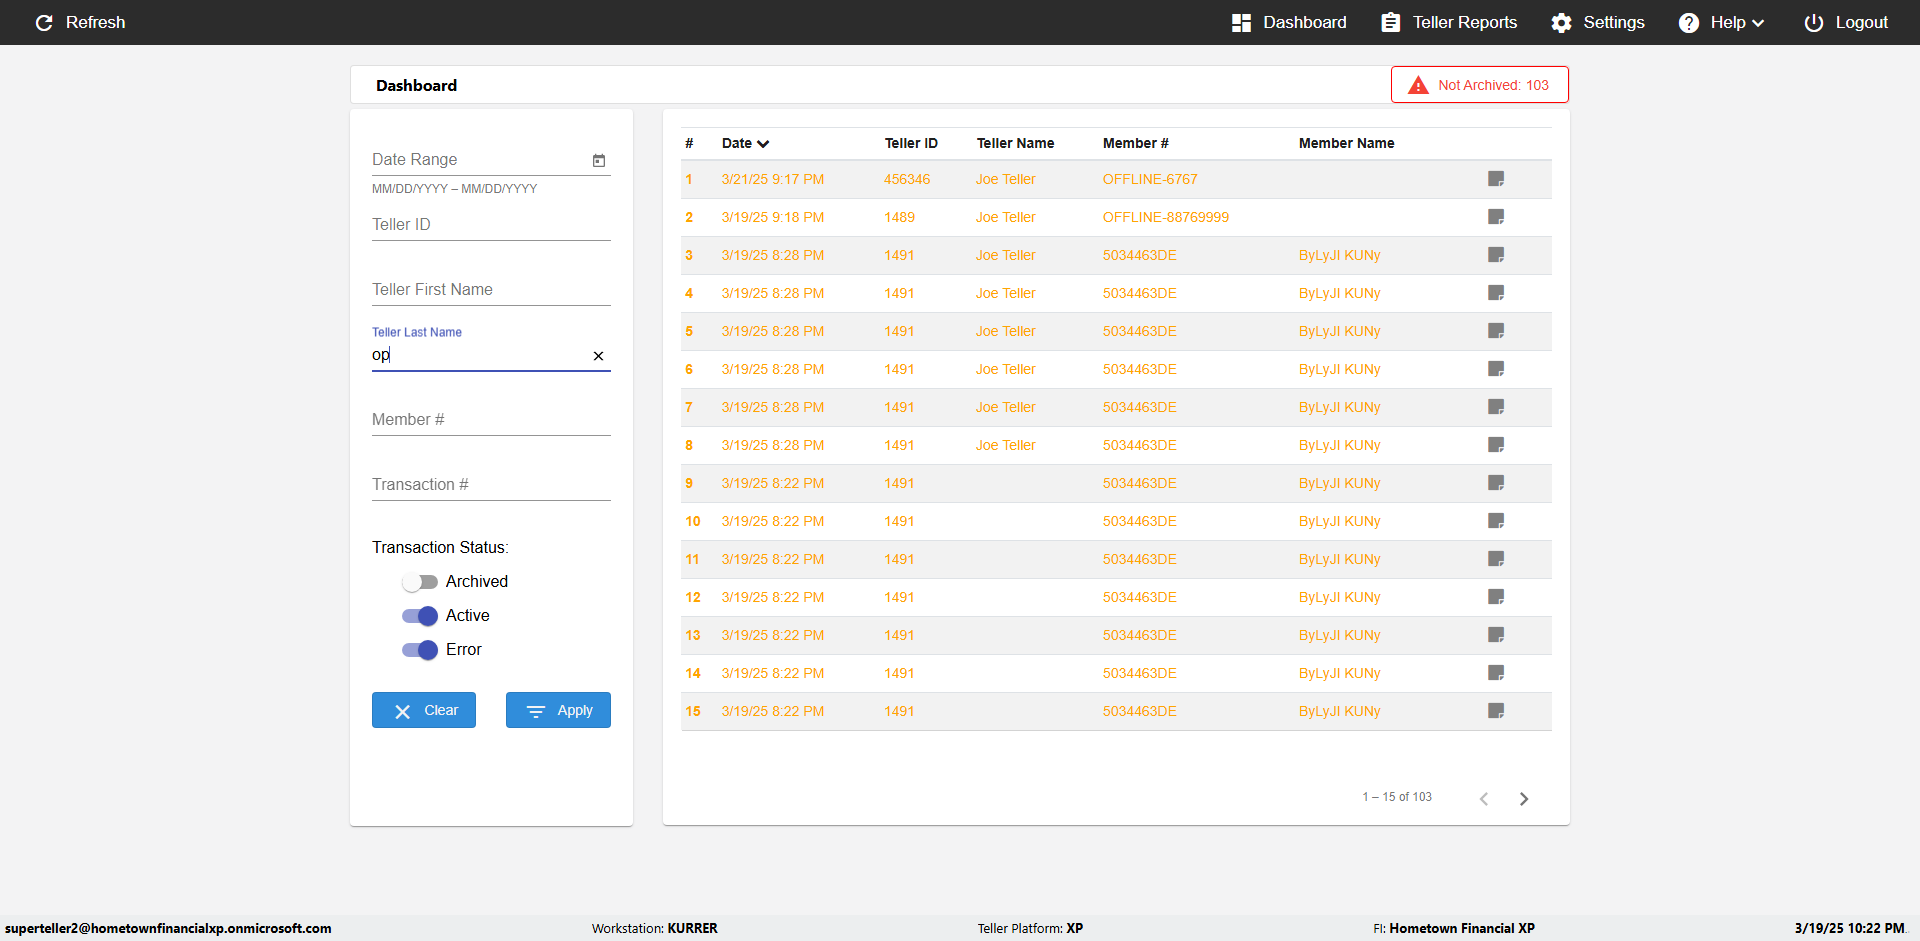
Task: Sort by Date column arrow
Action: [x=763, y=144]
